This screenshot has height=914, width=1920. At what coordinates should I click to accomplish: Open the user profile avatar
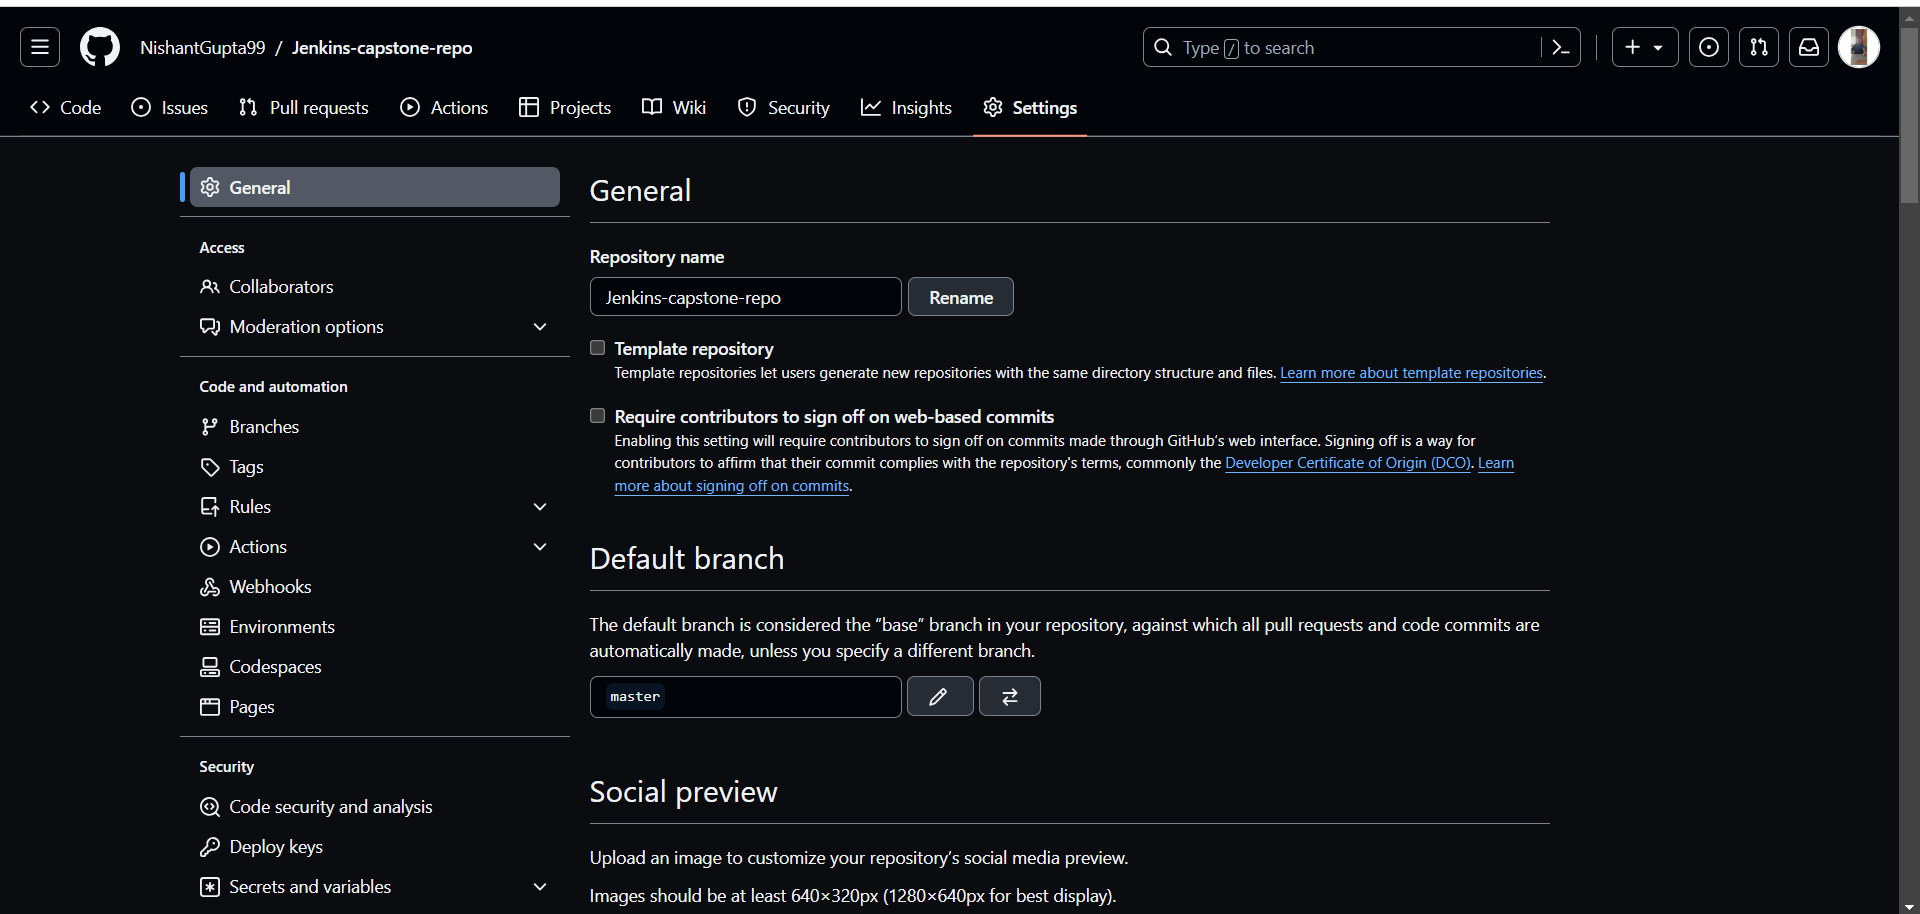point(1858,47)
